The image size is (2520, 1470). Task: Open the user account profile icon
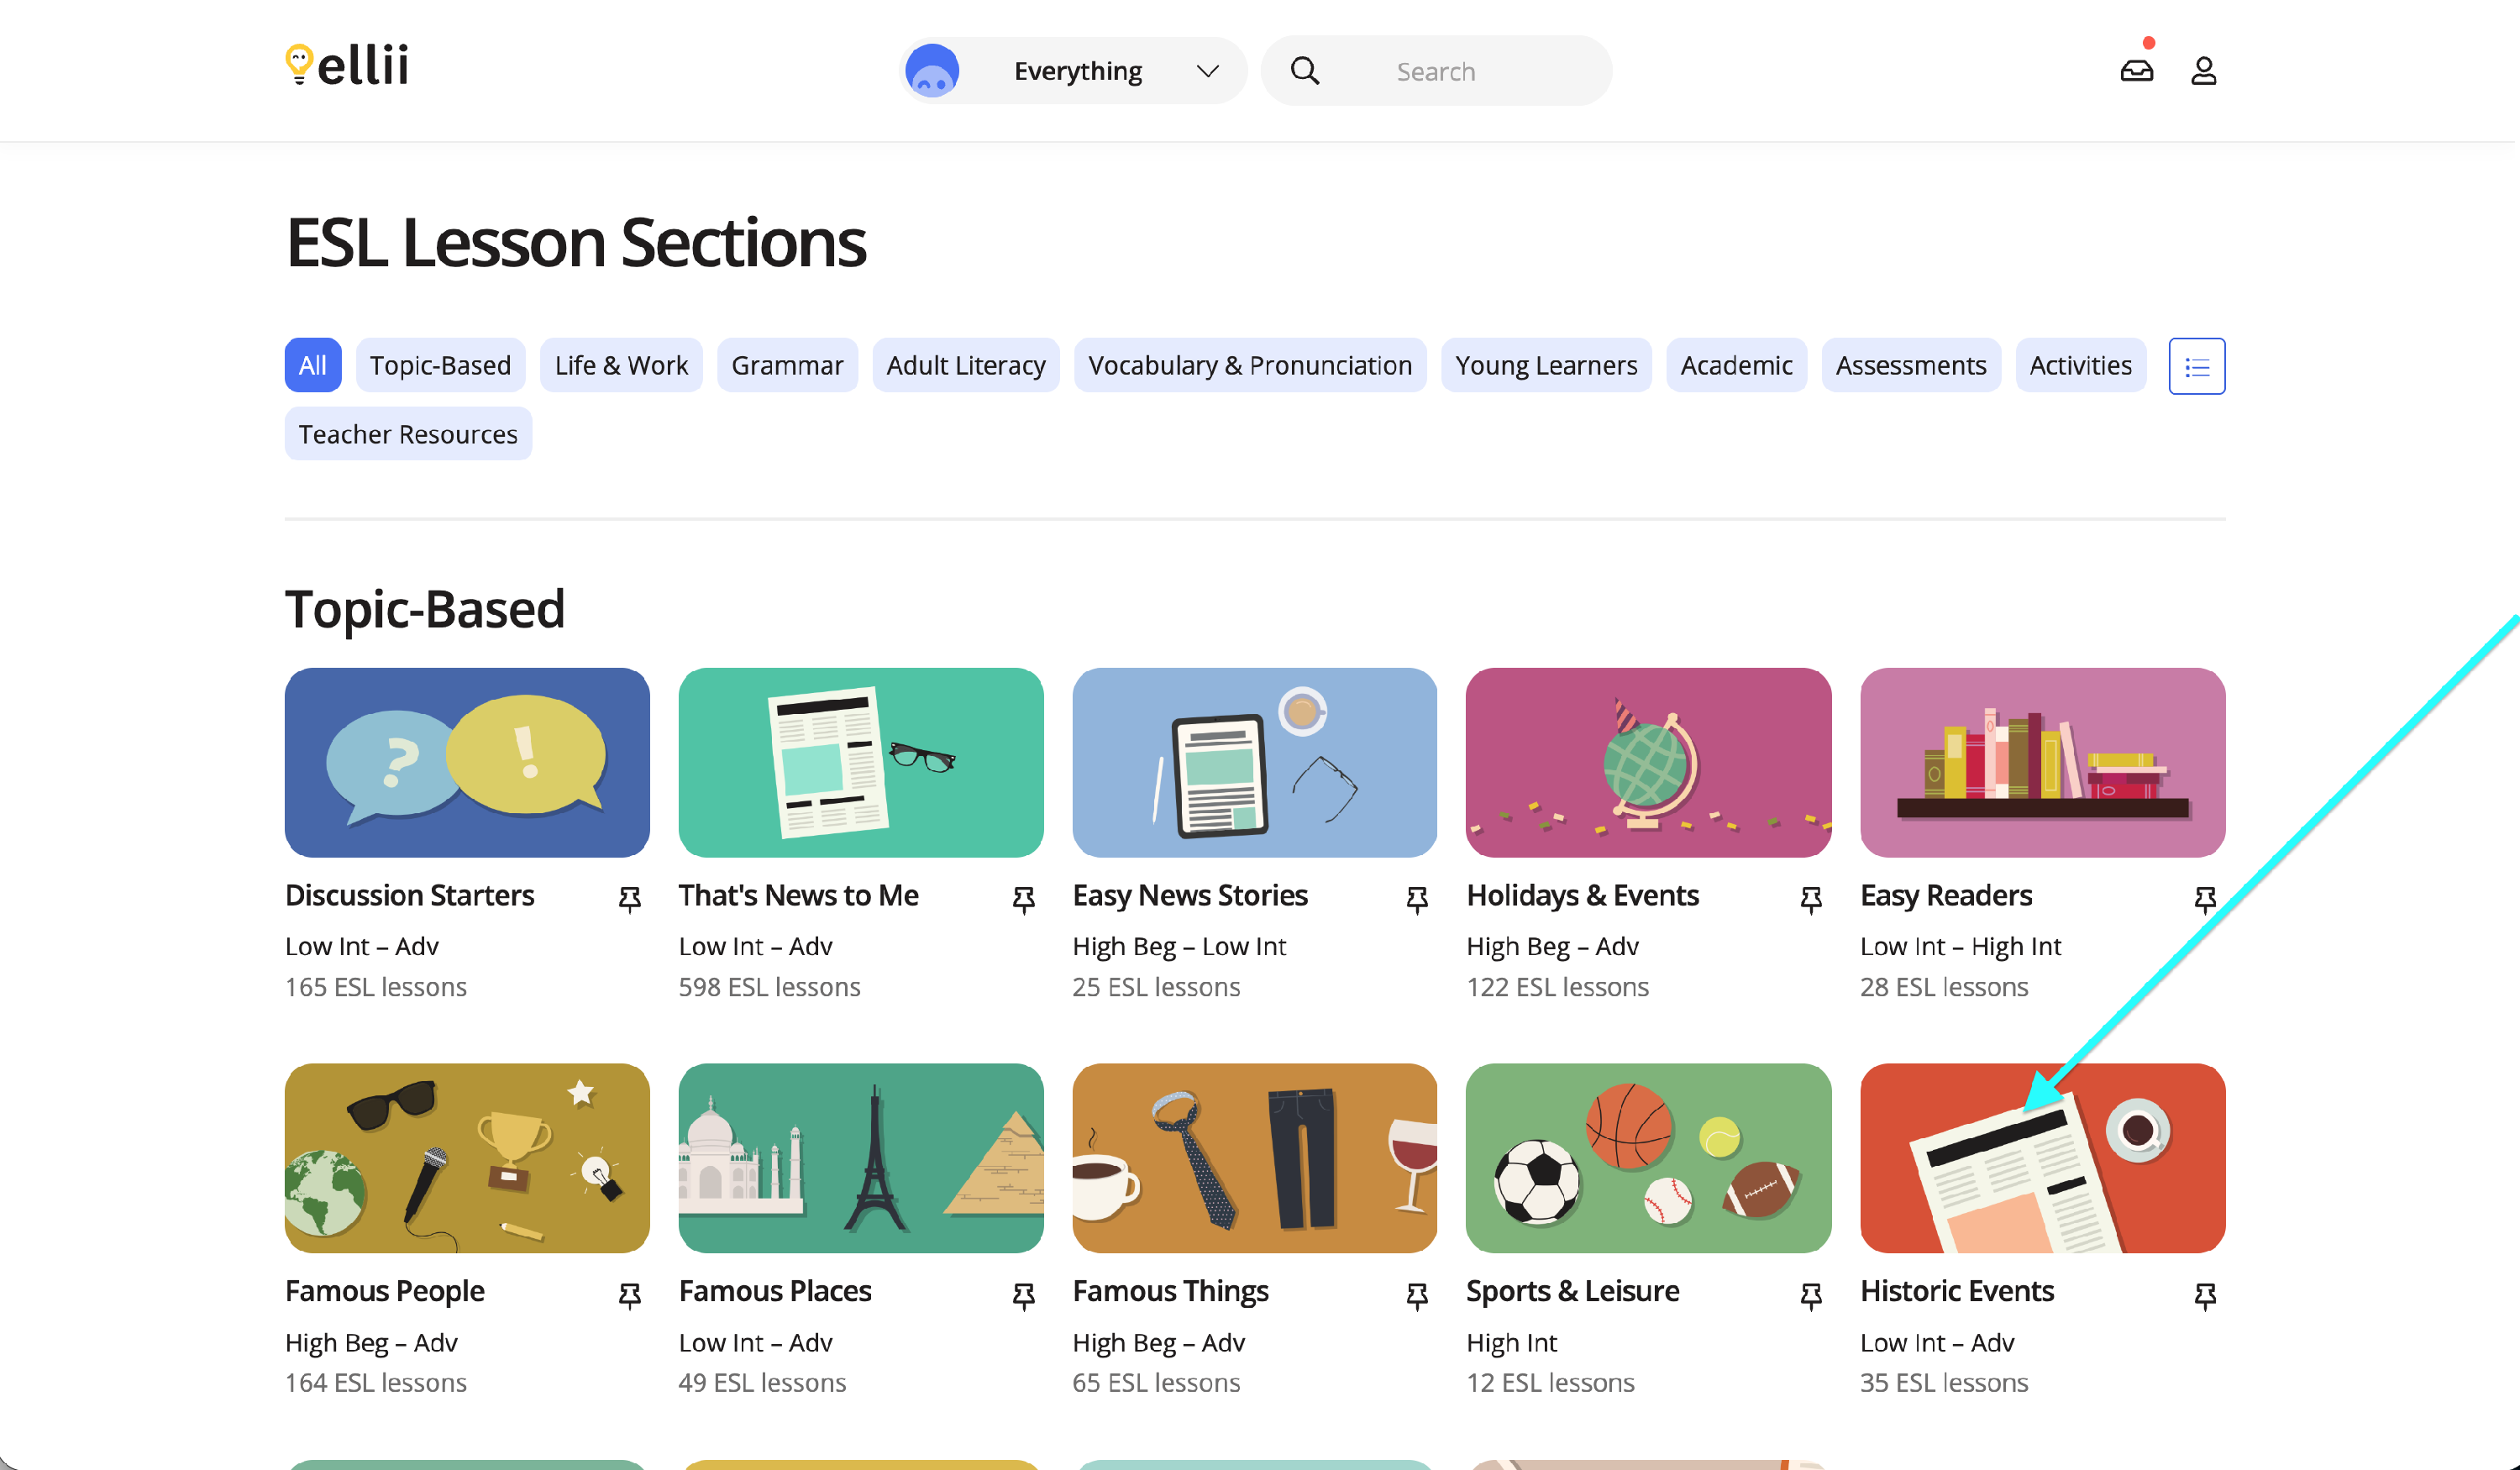2203,71
